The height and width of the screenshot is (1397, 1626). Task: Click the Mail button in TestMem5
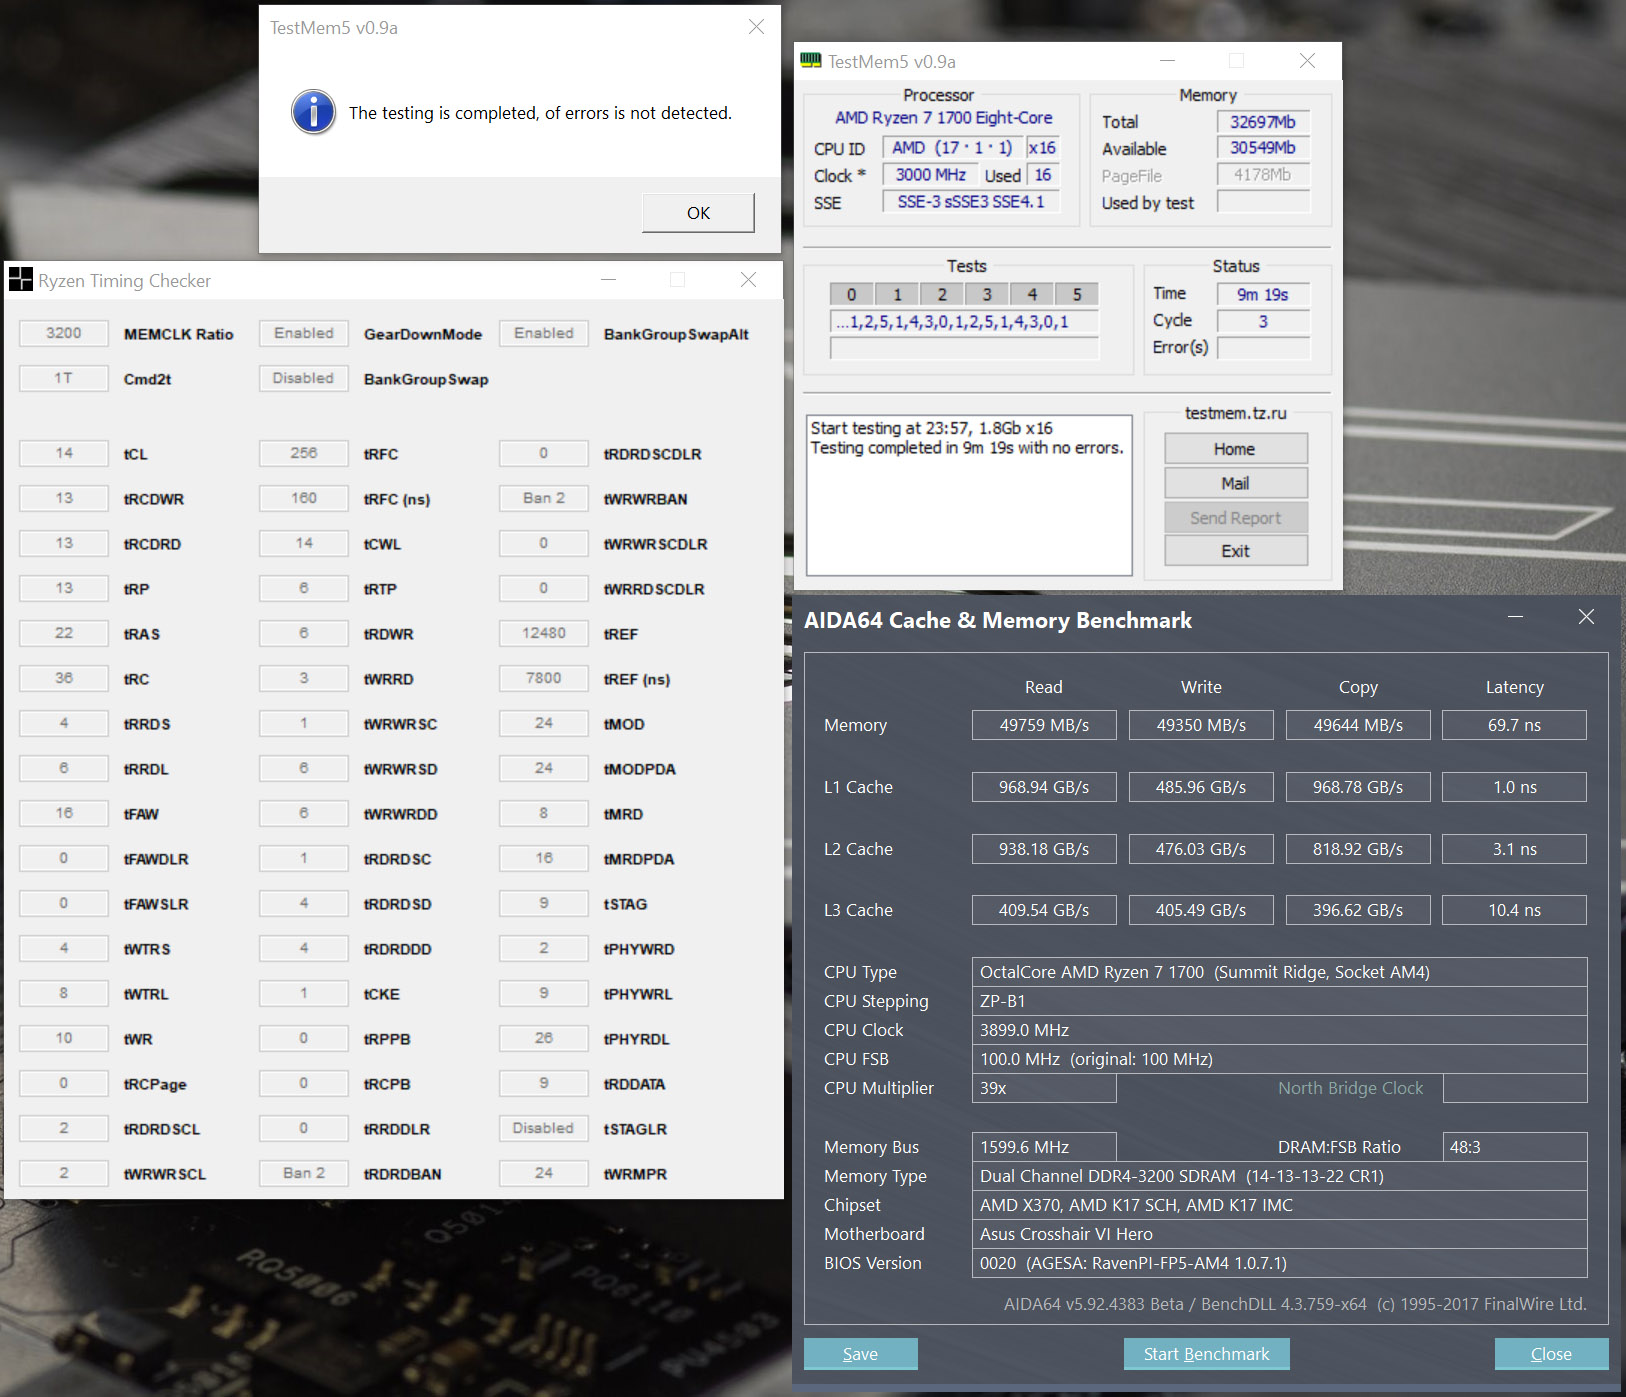pos(1235,483)
